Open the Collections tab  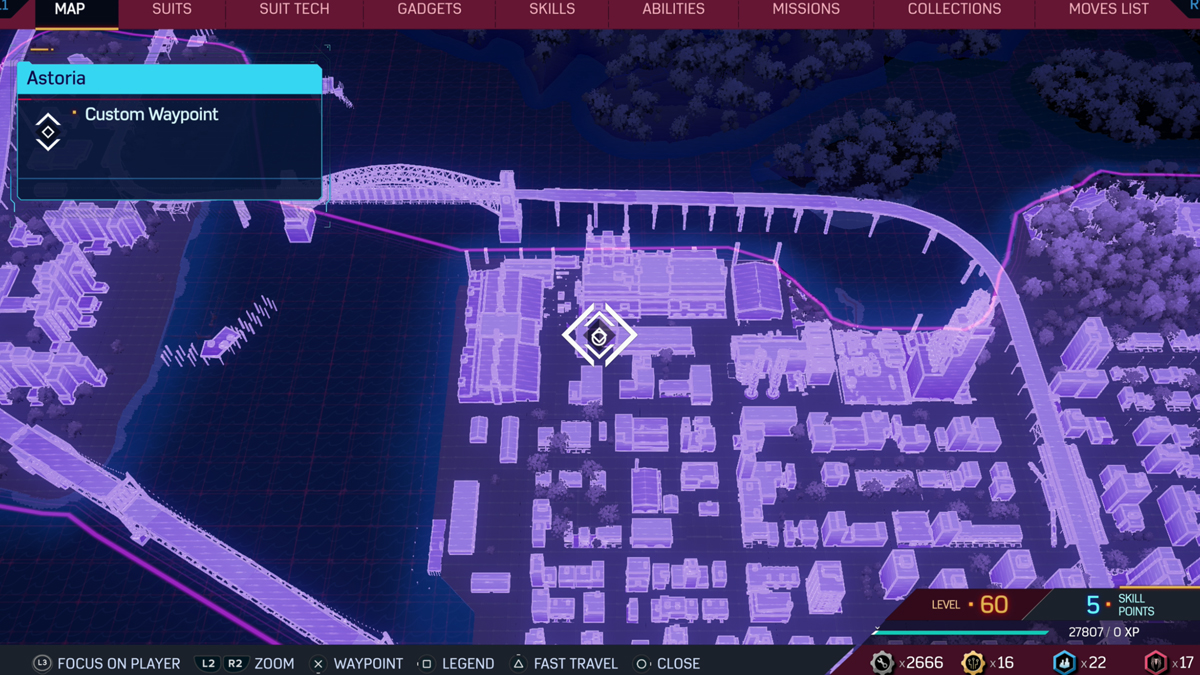[953, 9]
